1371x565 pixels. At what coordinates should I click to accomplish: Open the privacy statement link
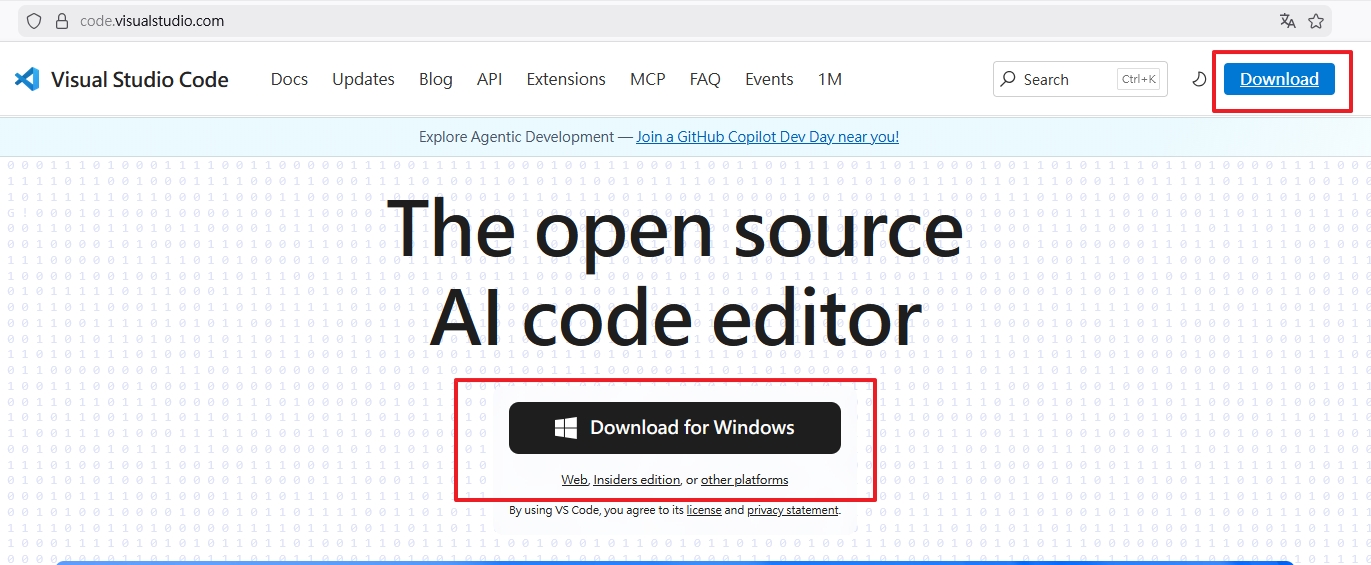point(792,510)
